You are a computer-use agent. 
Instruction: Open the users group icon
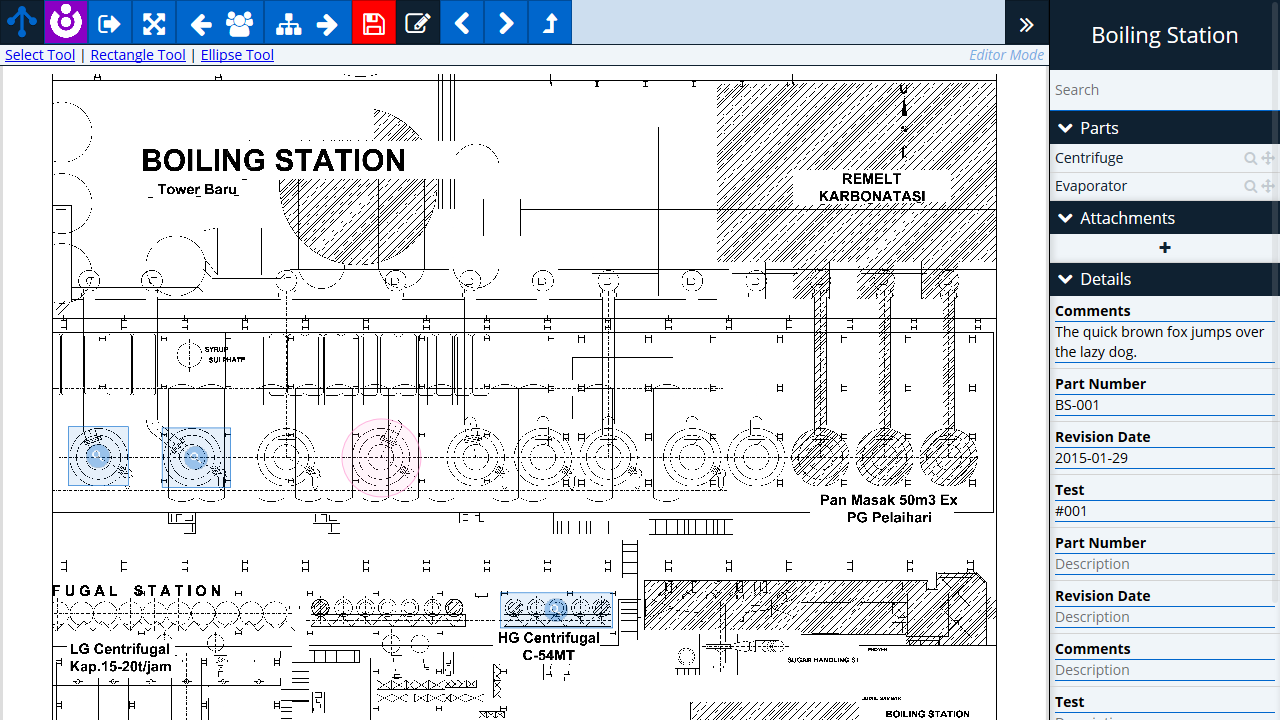pos(240,24)
